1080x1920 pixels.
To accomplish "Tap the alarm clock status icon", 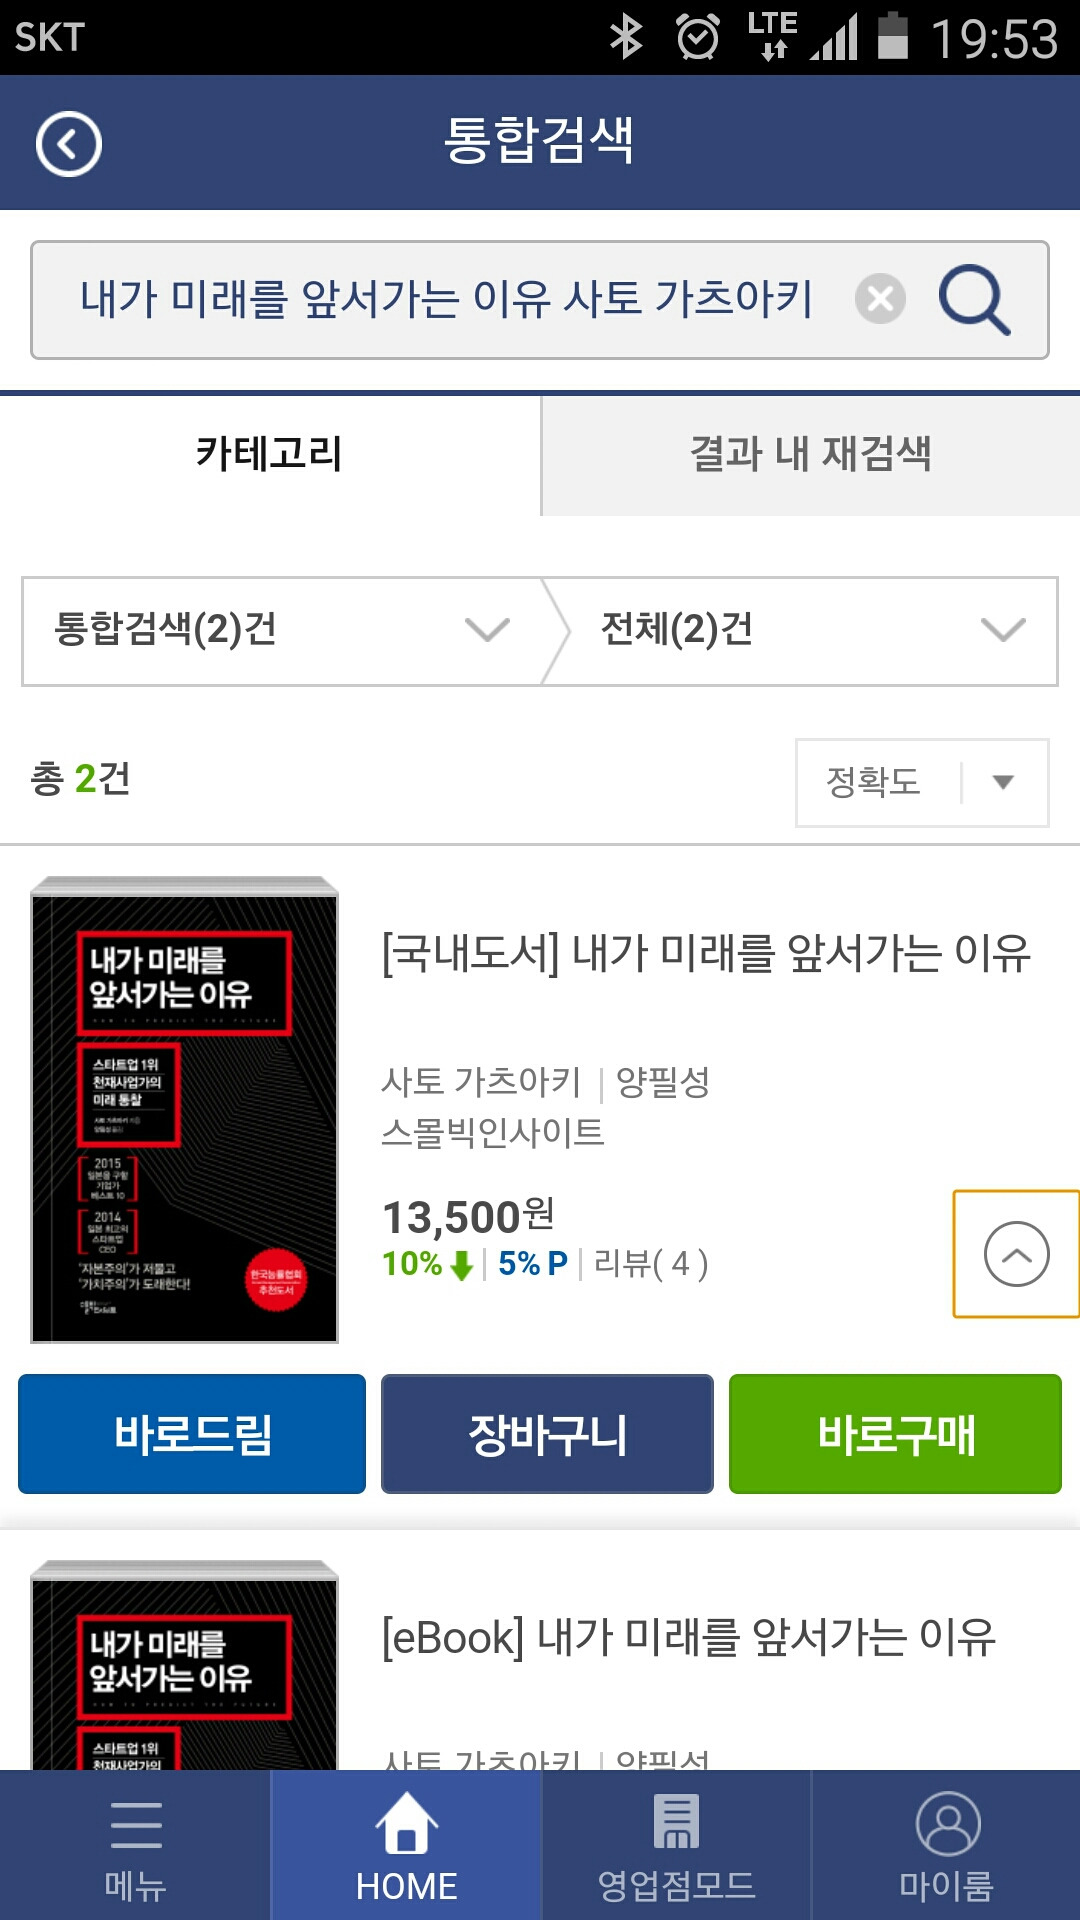I will pos(697,37).
